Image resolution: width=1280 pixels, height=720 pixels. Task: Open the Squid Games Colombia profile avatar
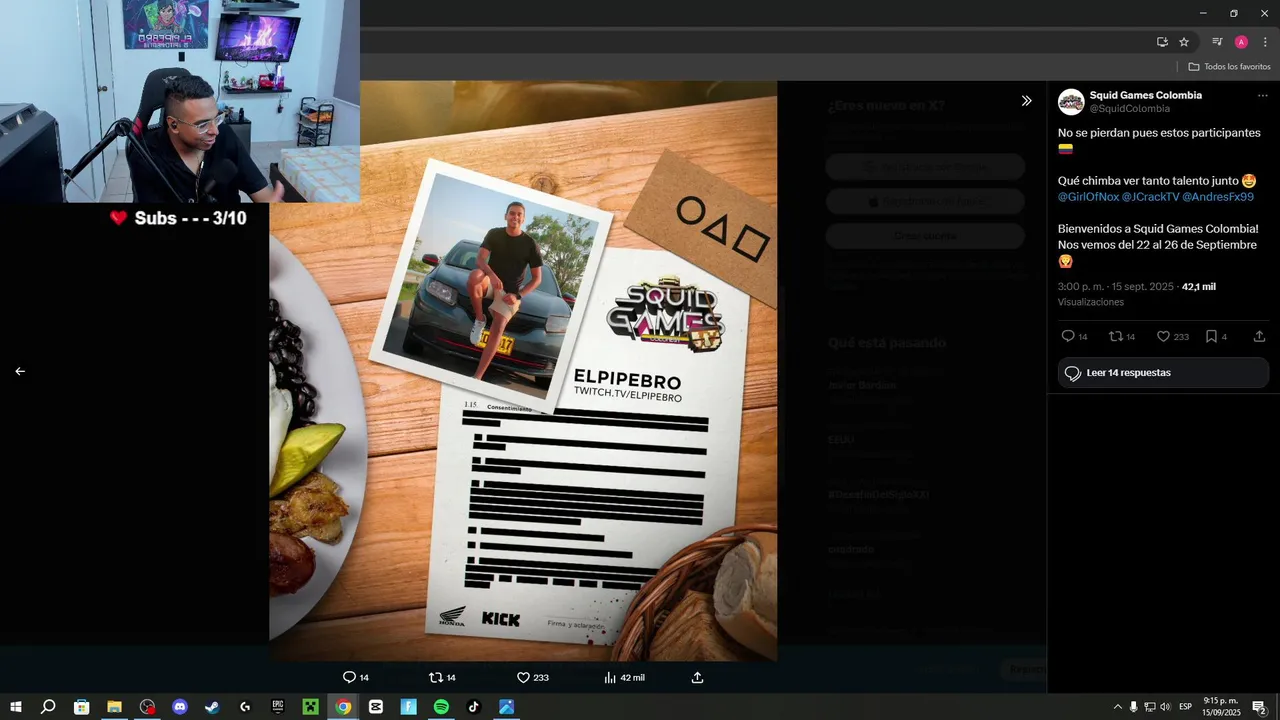pyautogui.click(x=1071, y=102)
